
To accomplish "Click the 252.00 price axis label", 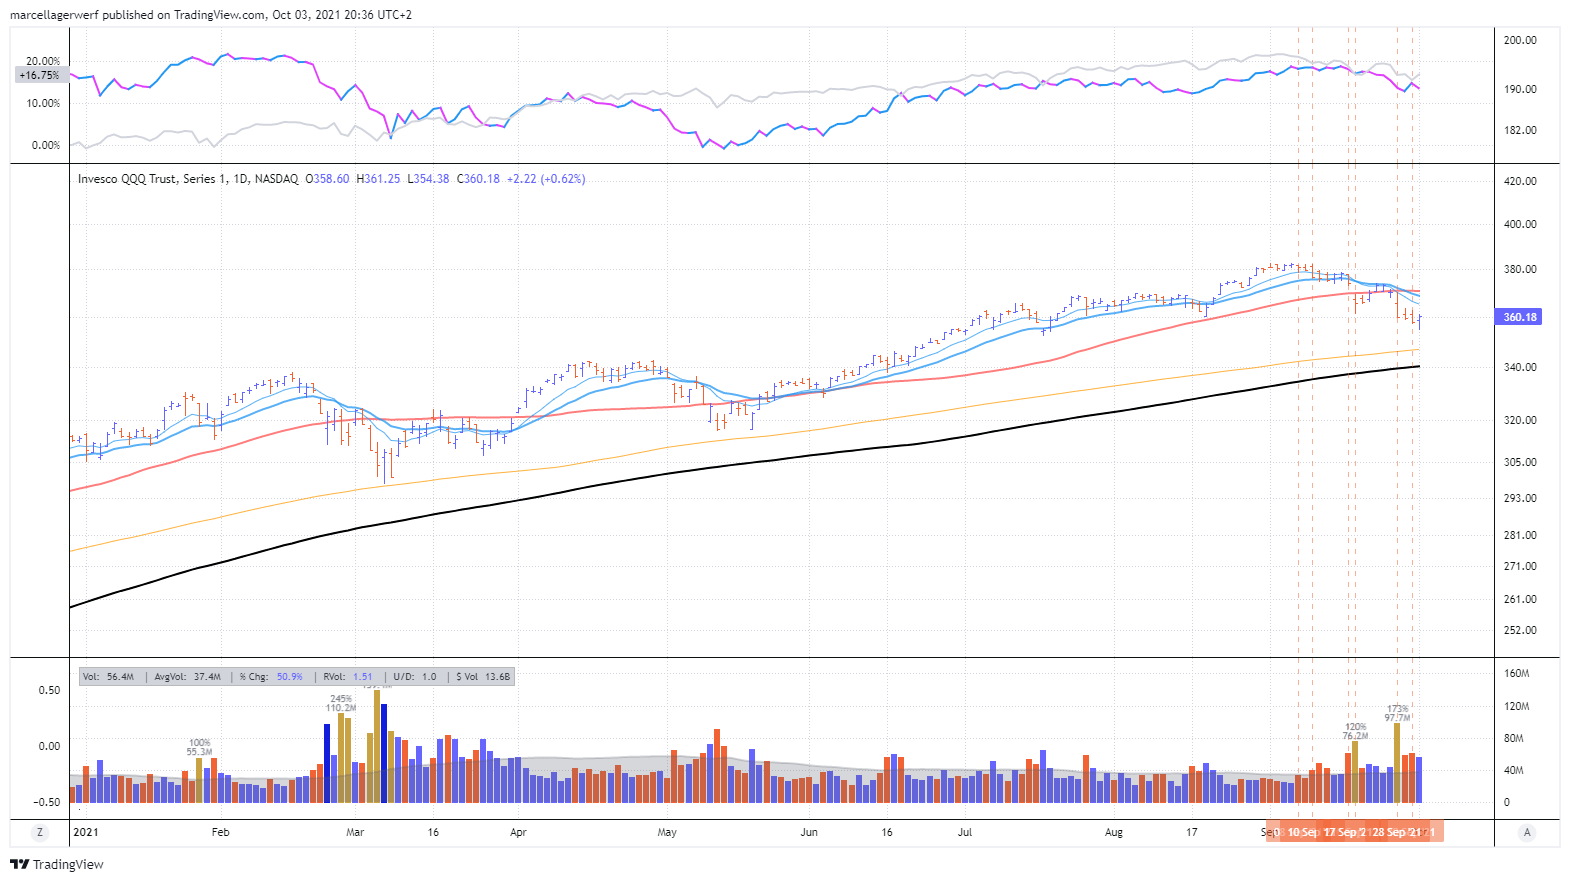I will pos(1520,630).
